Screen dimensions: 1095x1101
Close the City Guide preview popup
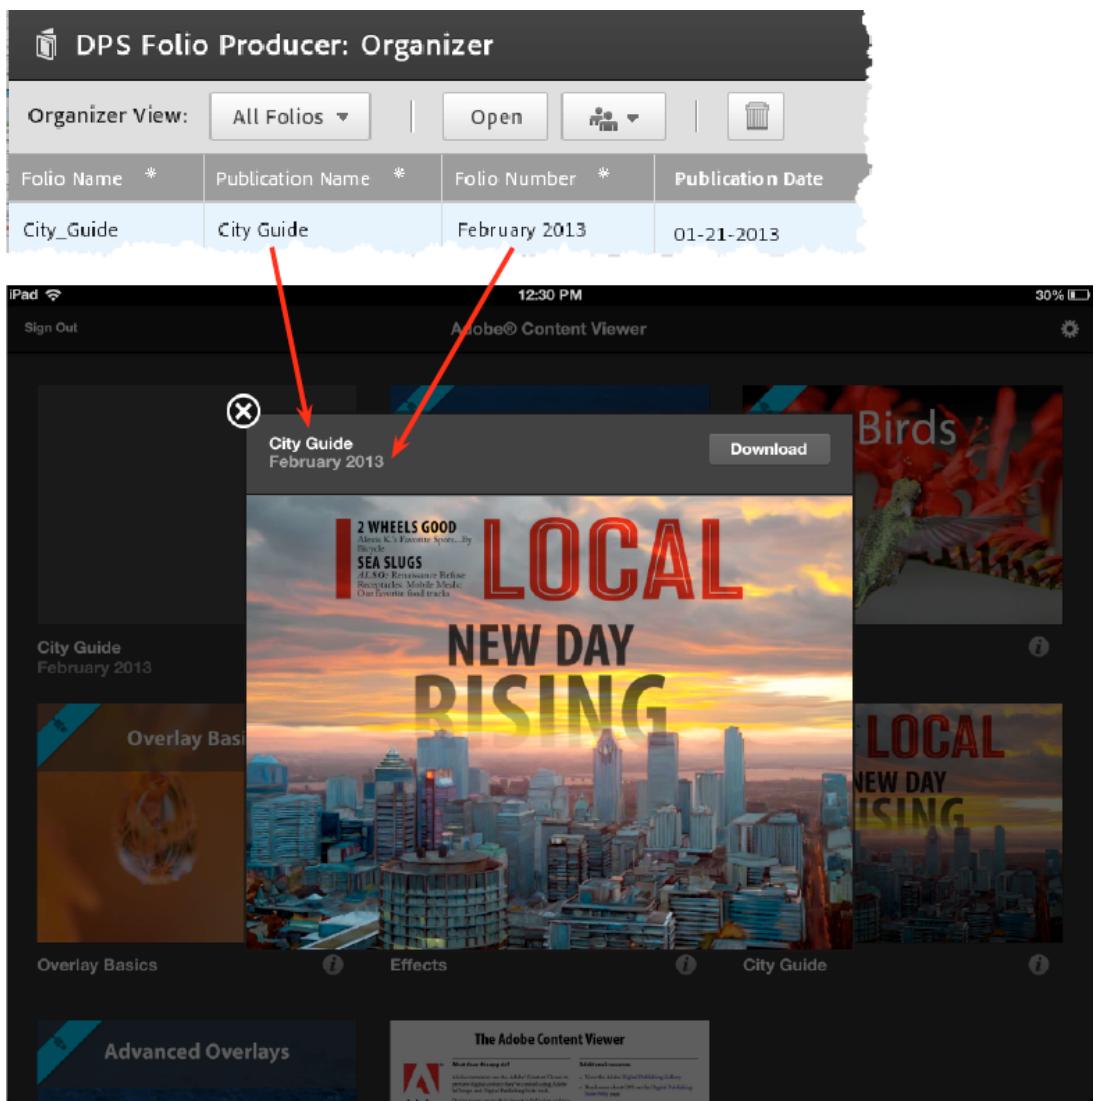point(244,411)
